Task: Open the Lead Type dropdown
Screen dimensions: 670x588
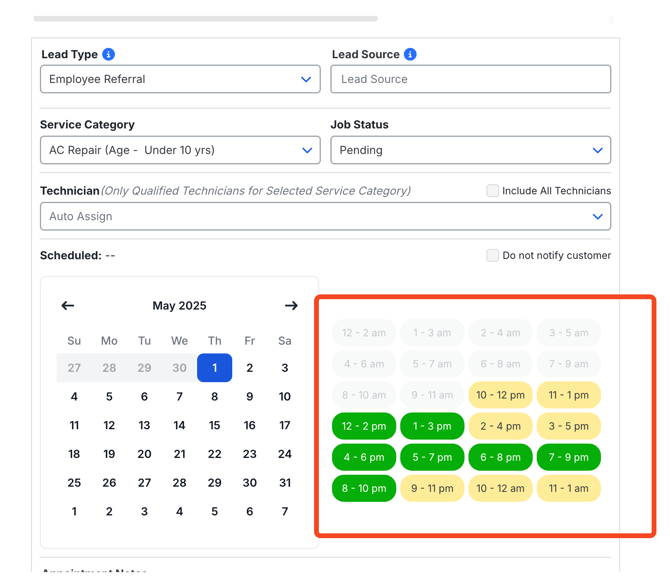Action: (180, 79)
